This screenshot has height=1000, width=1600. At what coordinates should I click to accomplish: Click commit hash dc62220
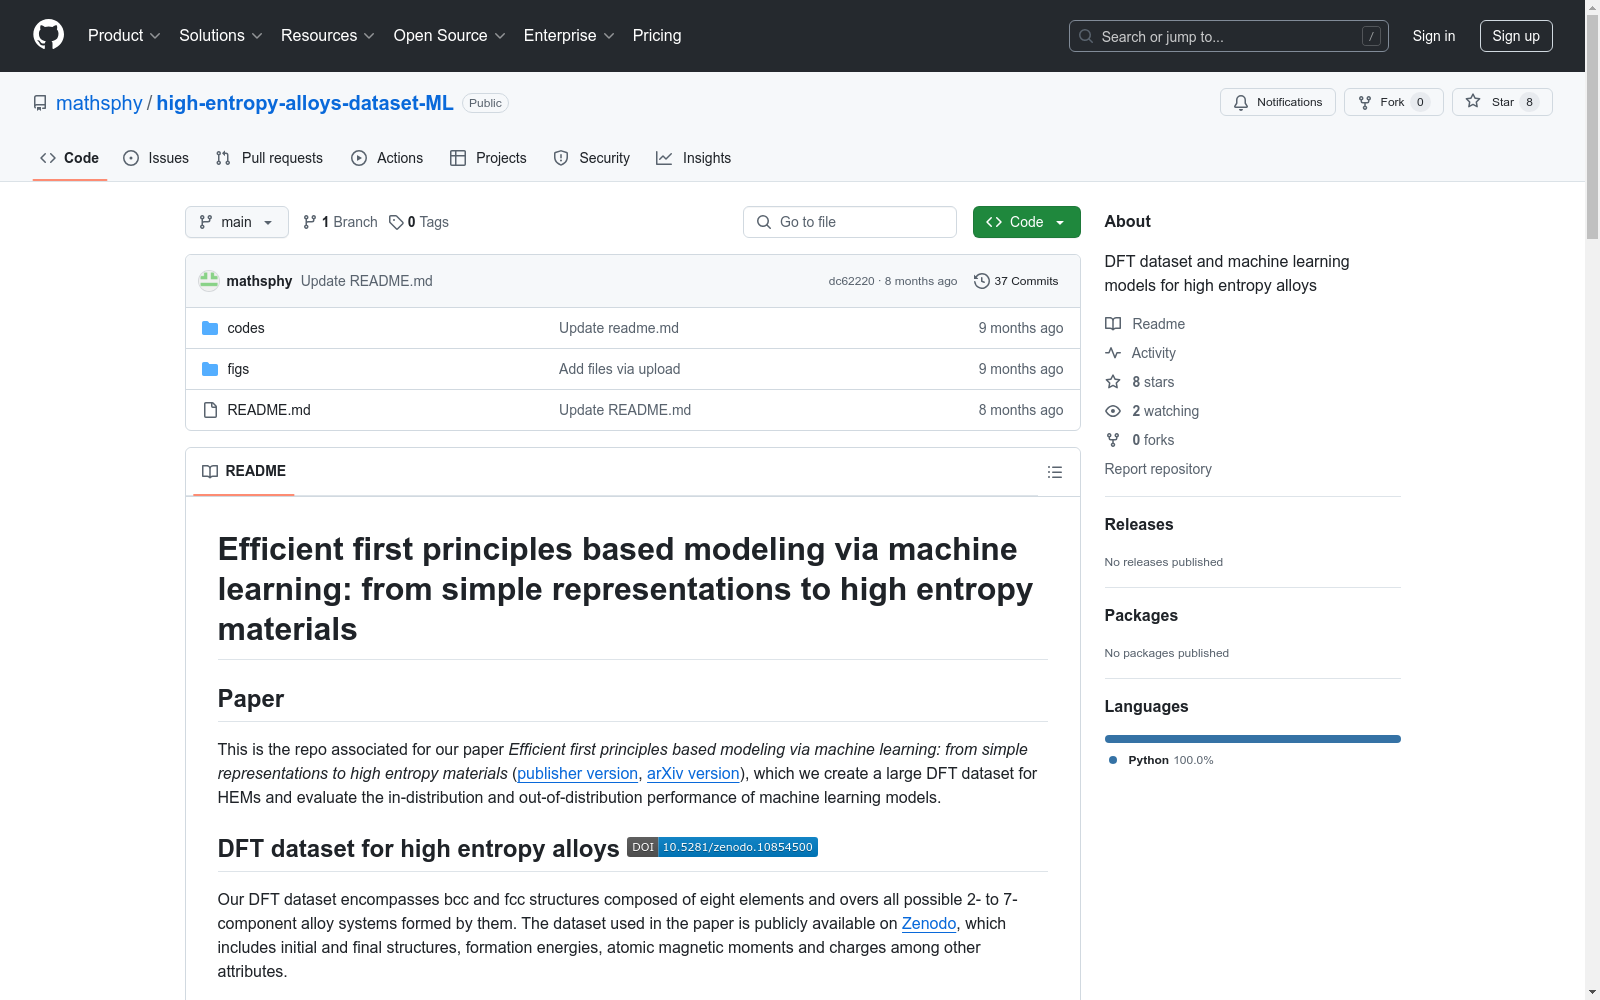click(x=851, y=281)
